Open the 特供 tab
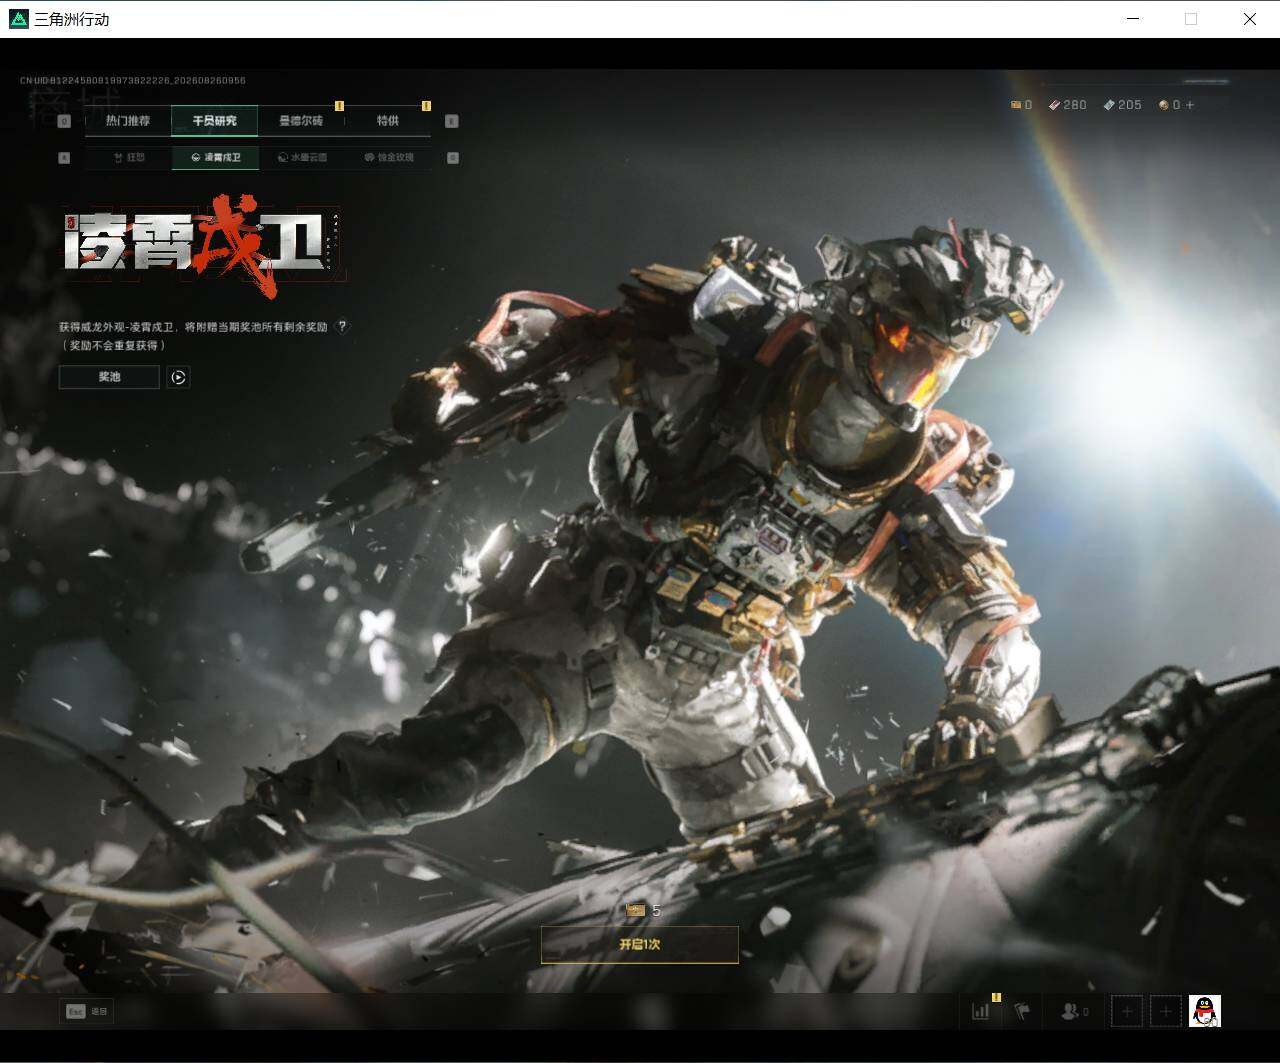 (388, 121)
